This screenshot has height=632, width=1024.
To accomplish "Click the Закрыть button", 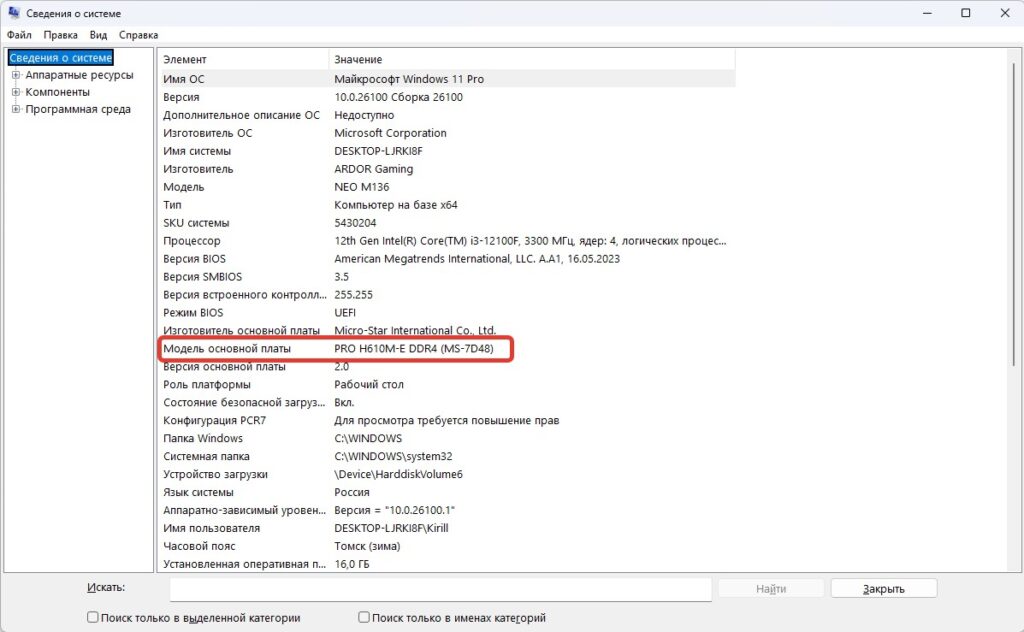I will pos(884,589).
